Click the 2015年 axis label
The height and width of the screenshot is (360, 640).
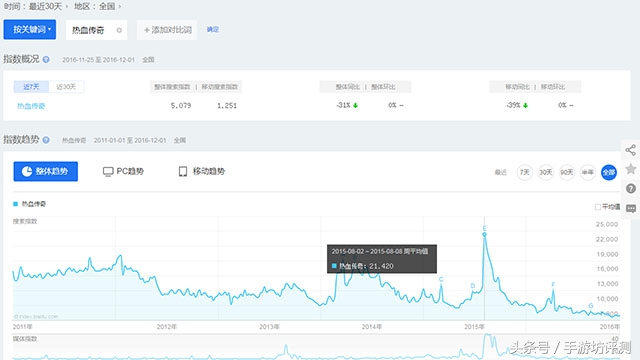pyautogui.click(x=474, y=327)
